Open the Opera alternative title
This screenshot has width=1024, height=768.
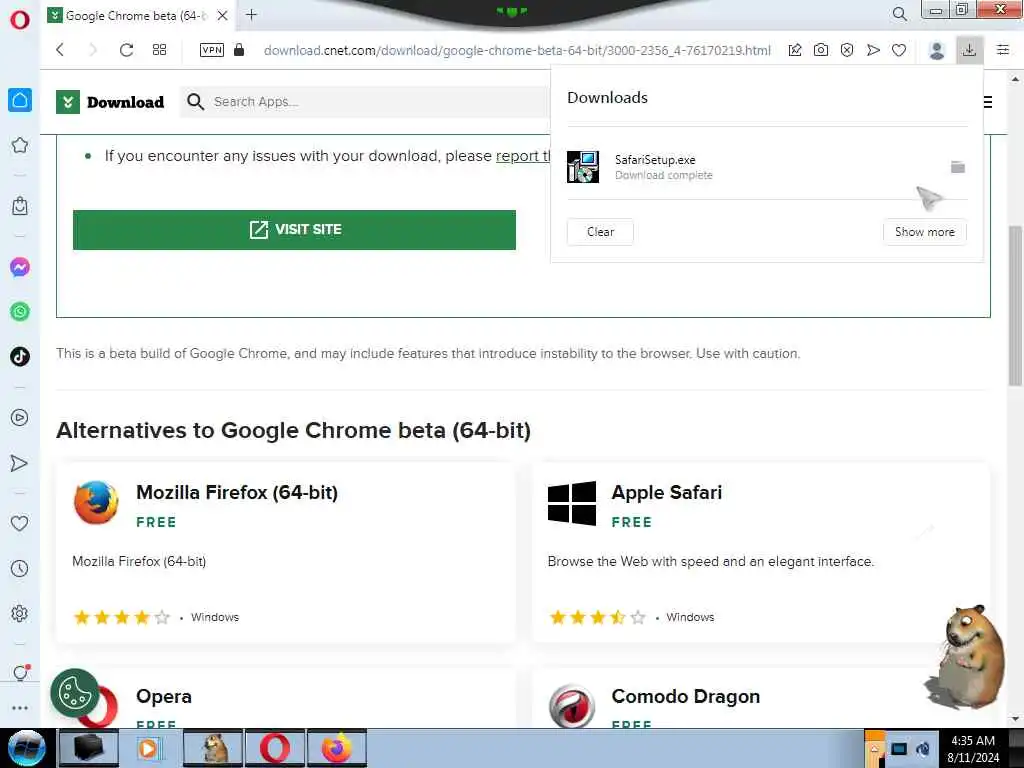click(x=164, y=696)
